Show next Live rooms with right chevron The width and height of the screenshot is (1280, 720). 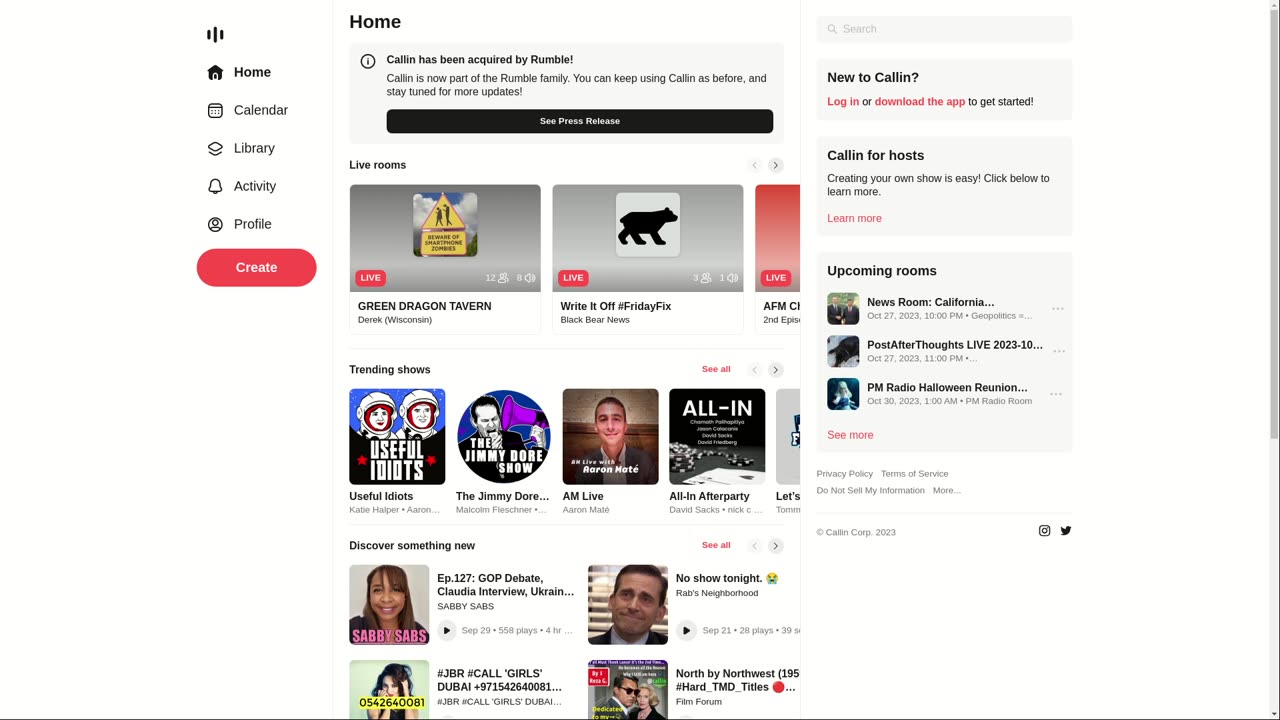[775, 165]
